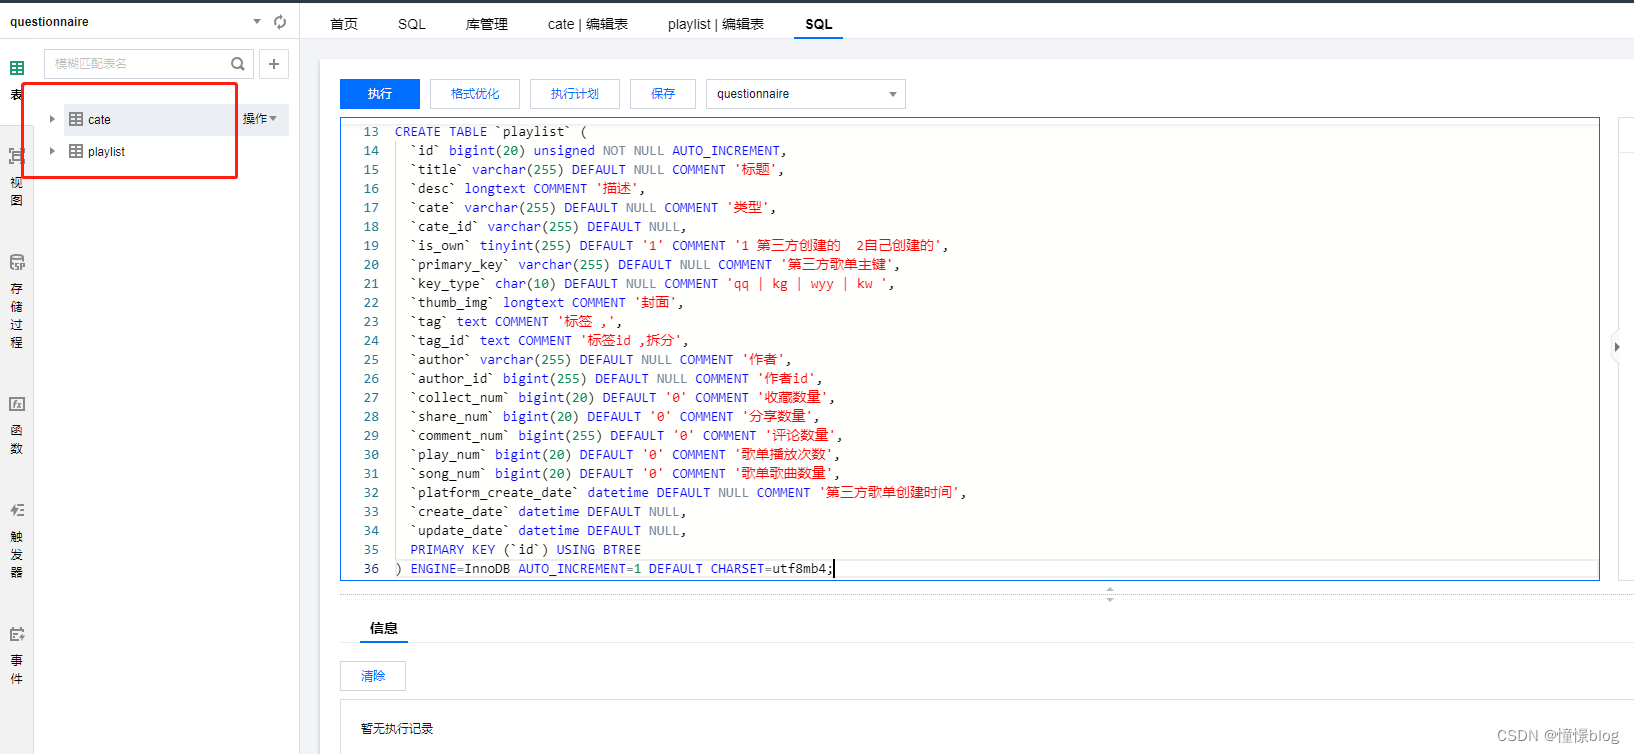Click the `title` column line 15
The height and width of the screenshot is (754, 1634).
pos(597,170)
